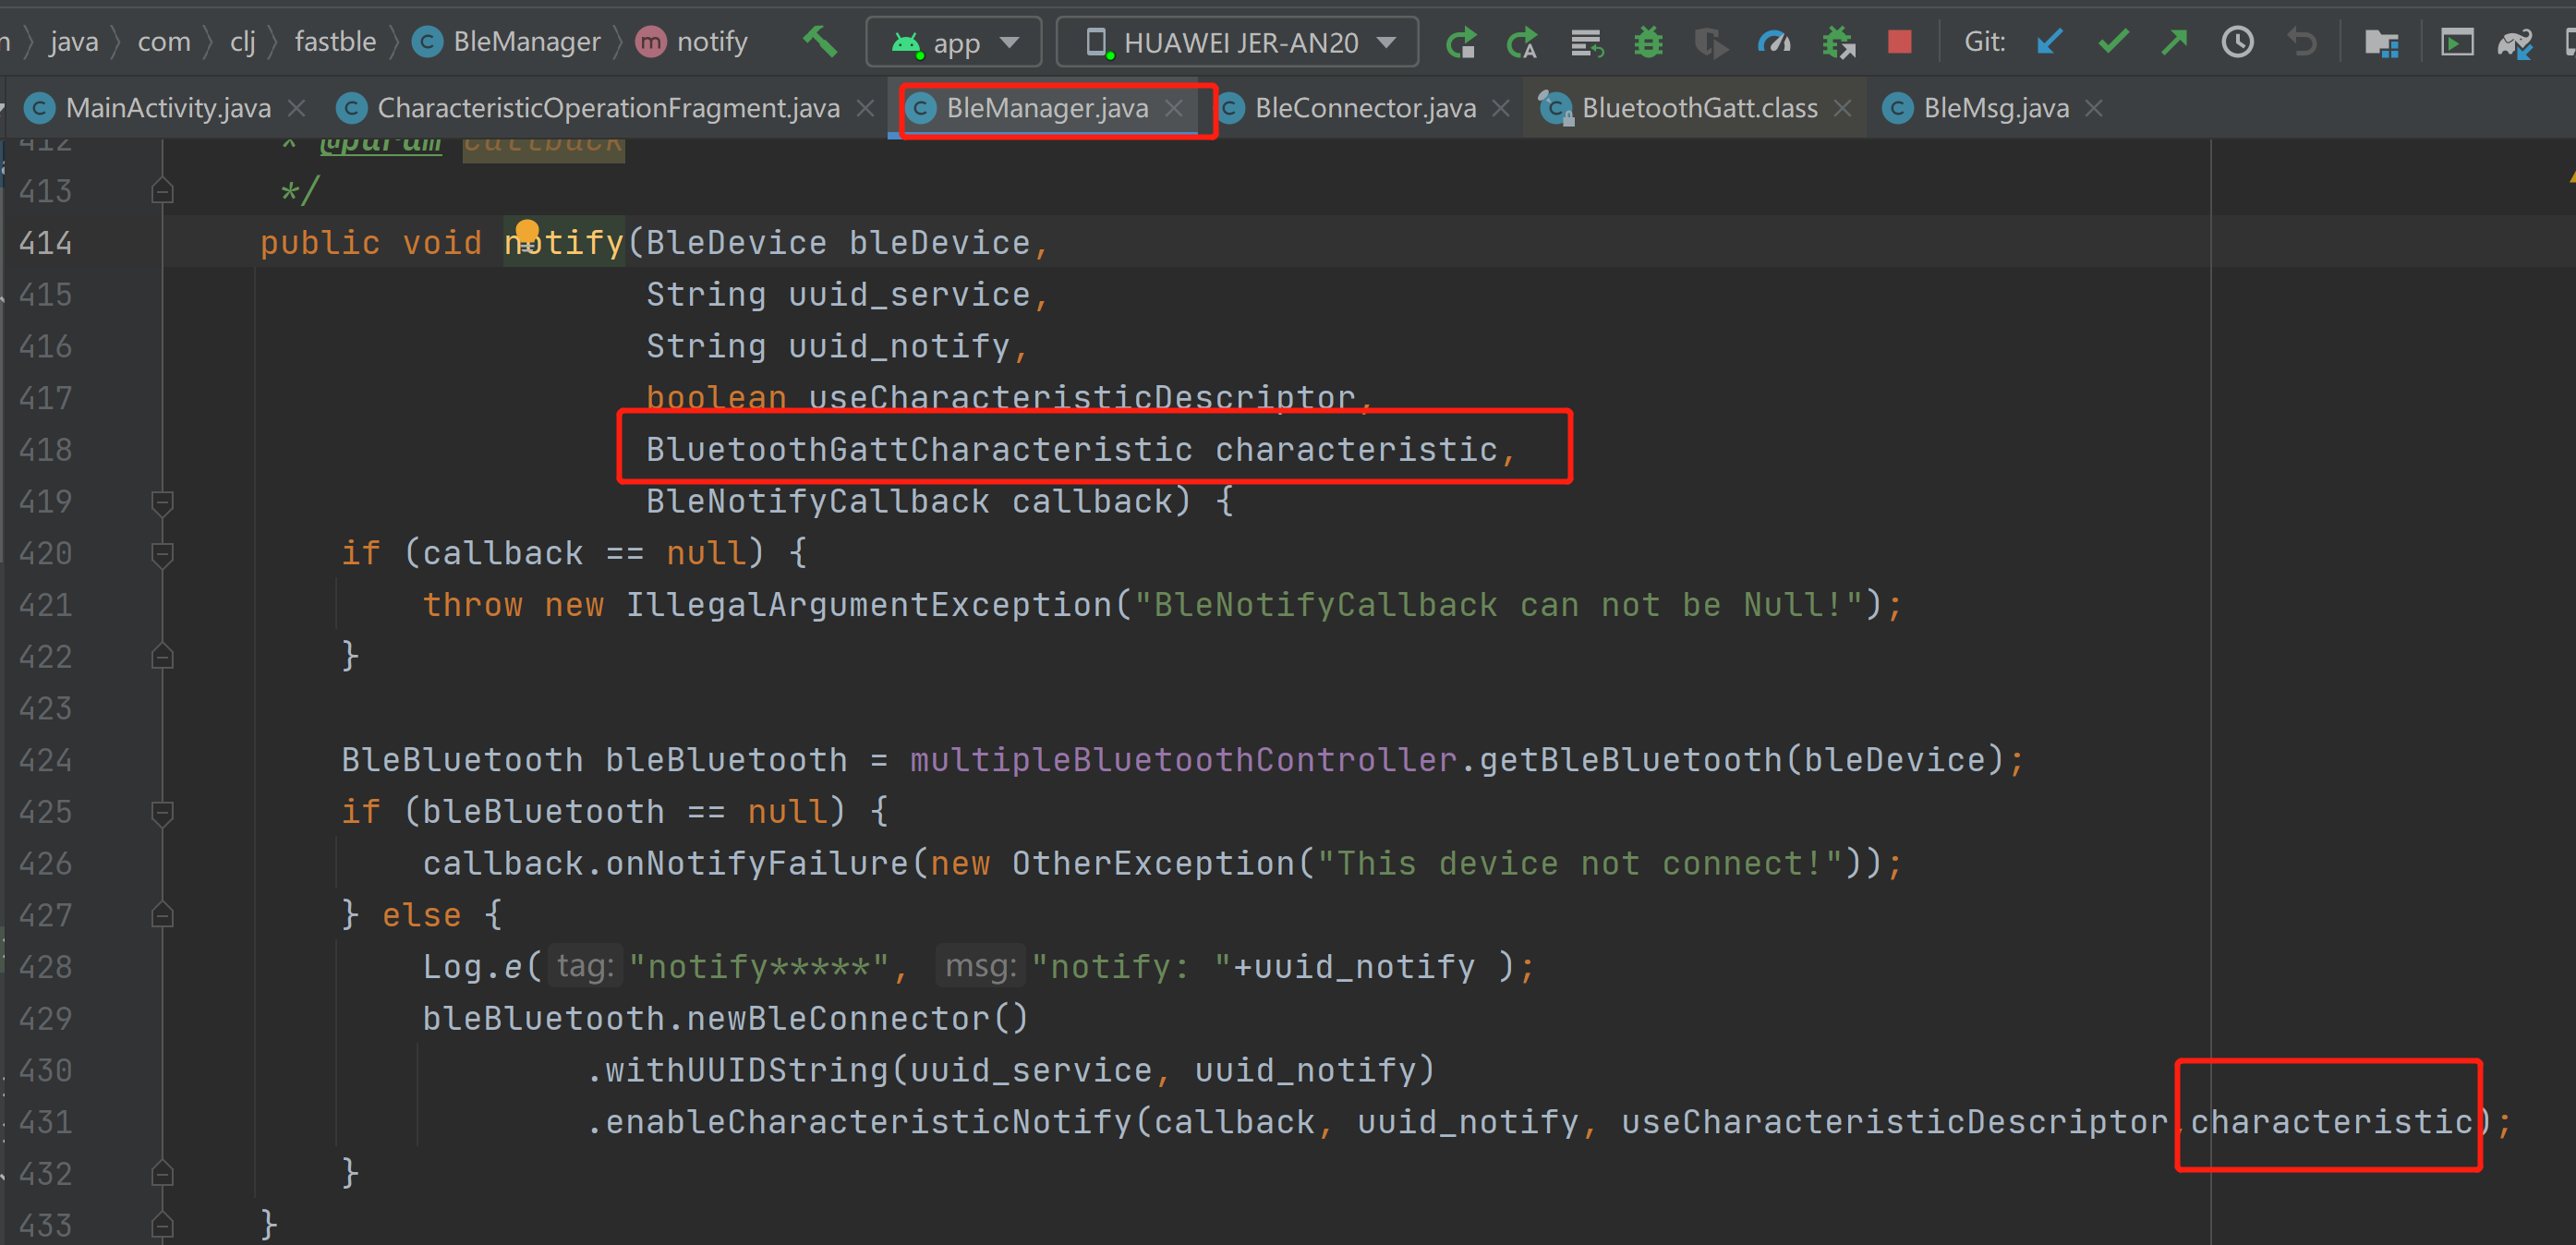The width and height of the screenshot is (2576, 1245).
Task: Open version control history via clock icon
Action: pos(2237,42)
